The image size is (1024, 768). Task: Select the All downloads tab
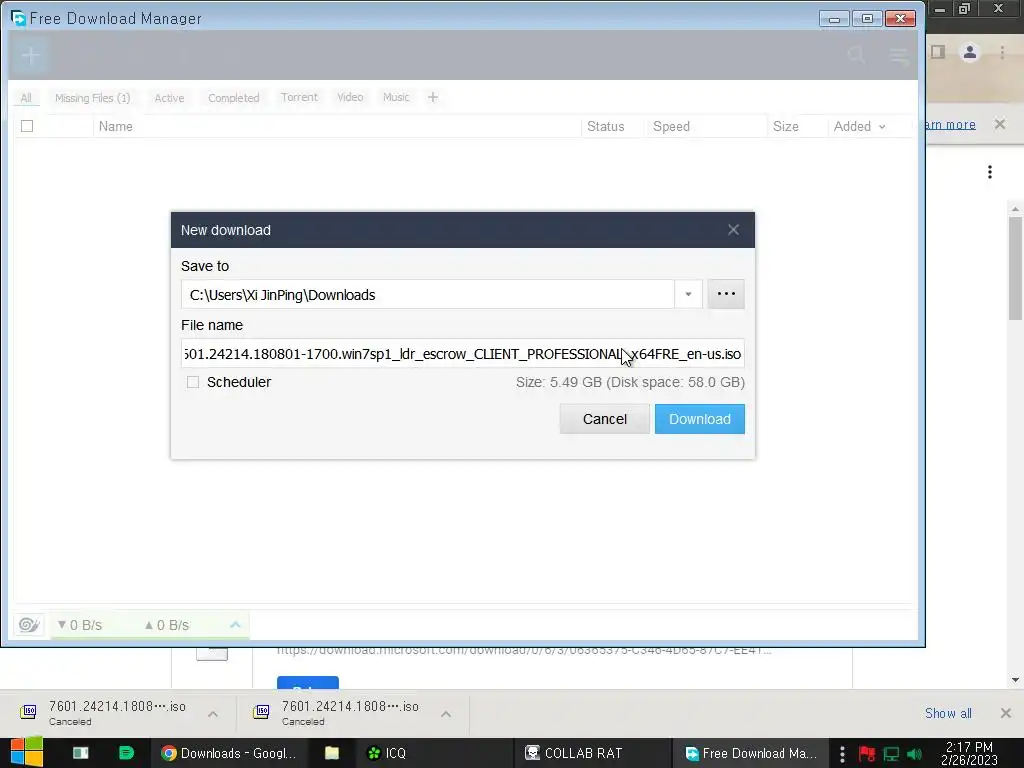26,98
